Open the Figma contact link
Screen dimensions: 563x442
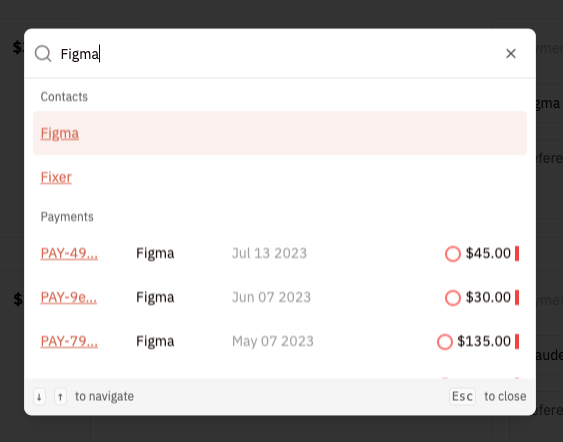[60, 133]
